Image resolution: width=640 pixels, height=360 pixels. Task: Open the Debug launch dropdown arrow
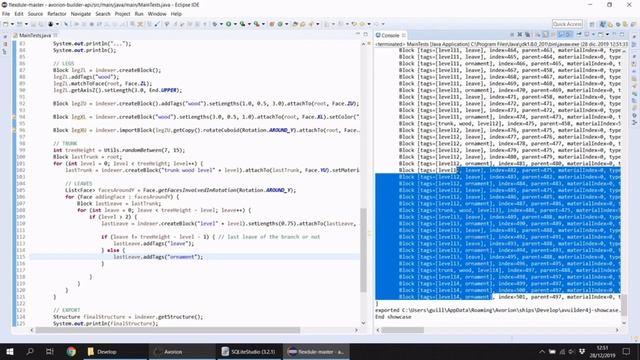pyautogui.click(x=221, y=24)
